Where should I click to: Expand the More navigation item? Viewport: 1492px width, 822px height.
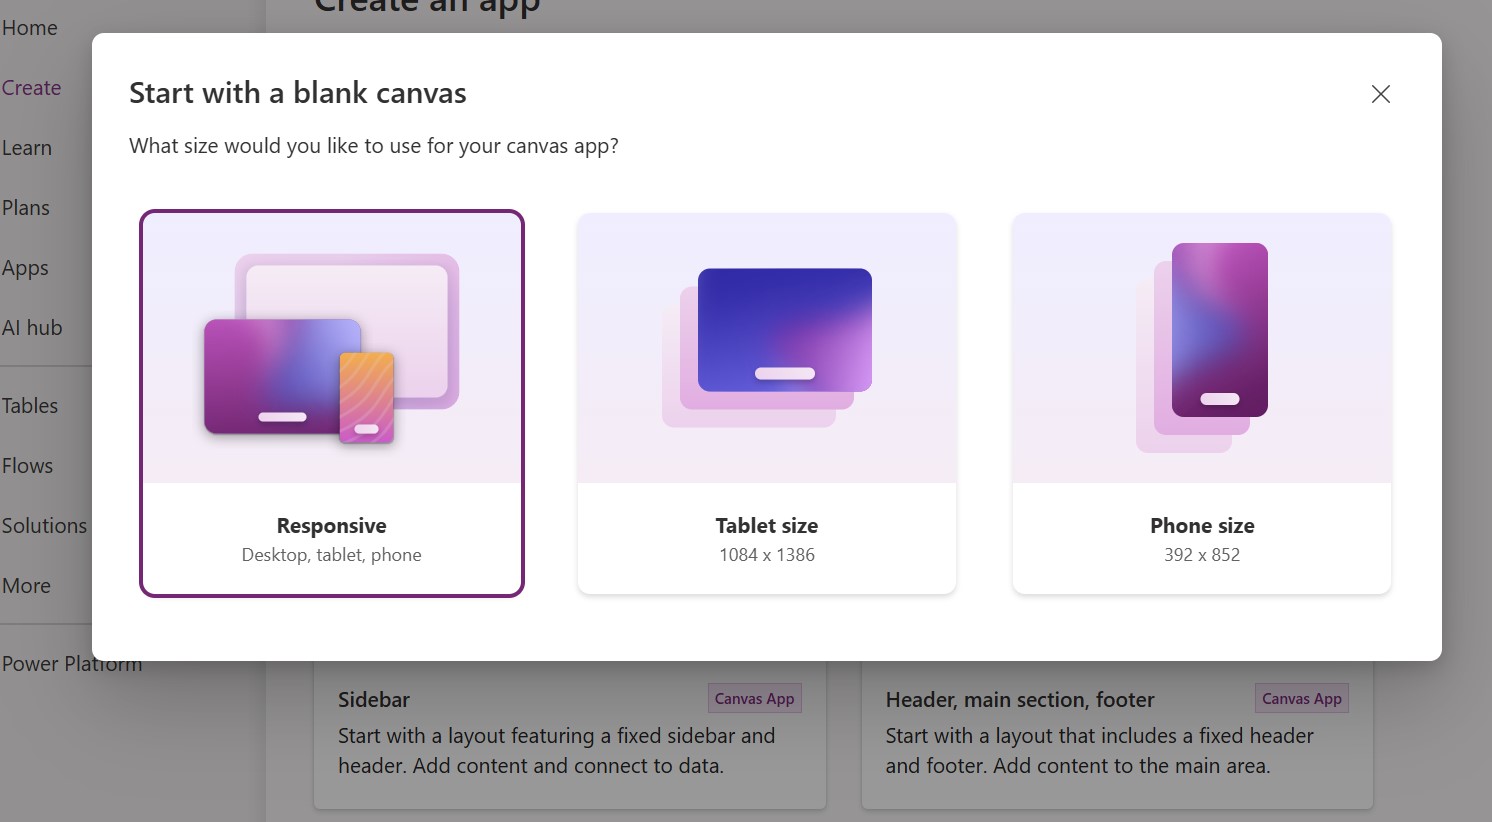pos(25,585)
